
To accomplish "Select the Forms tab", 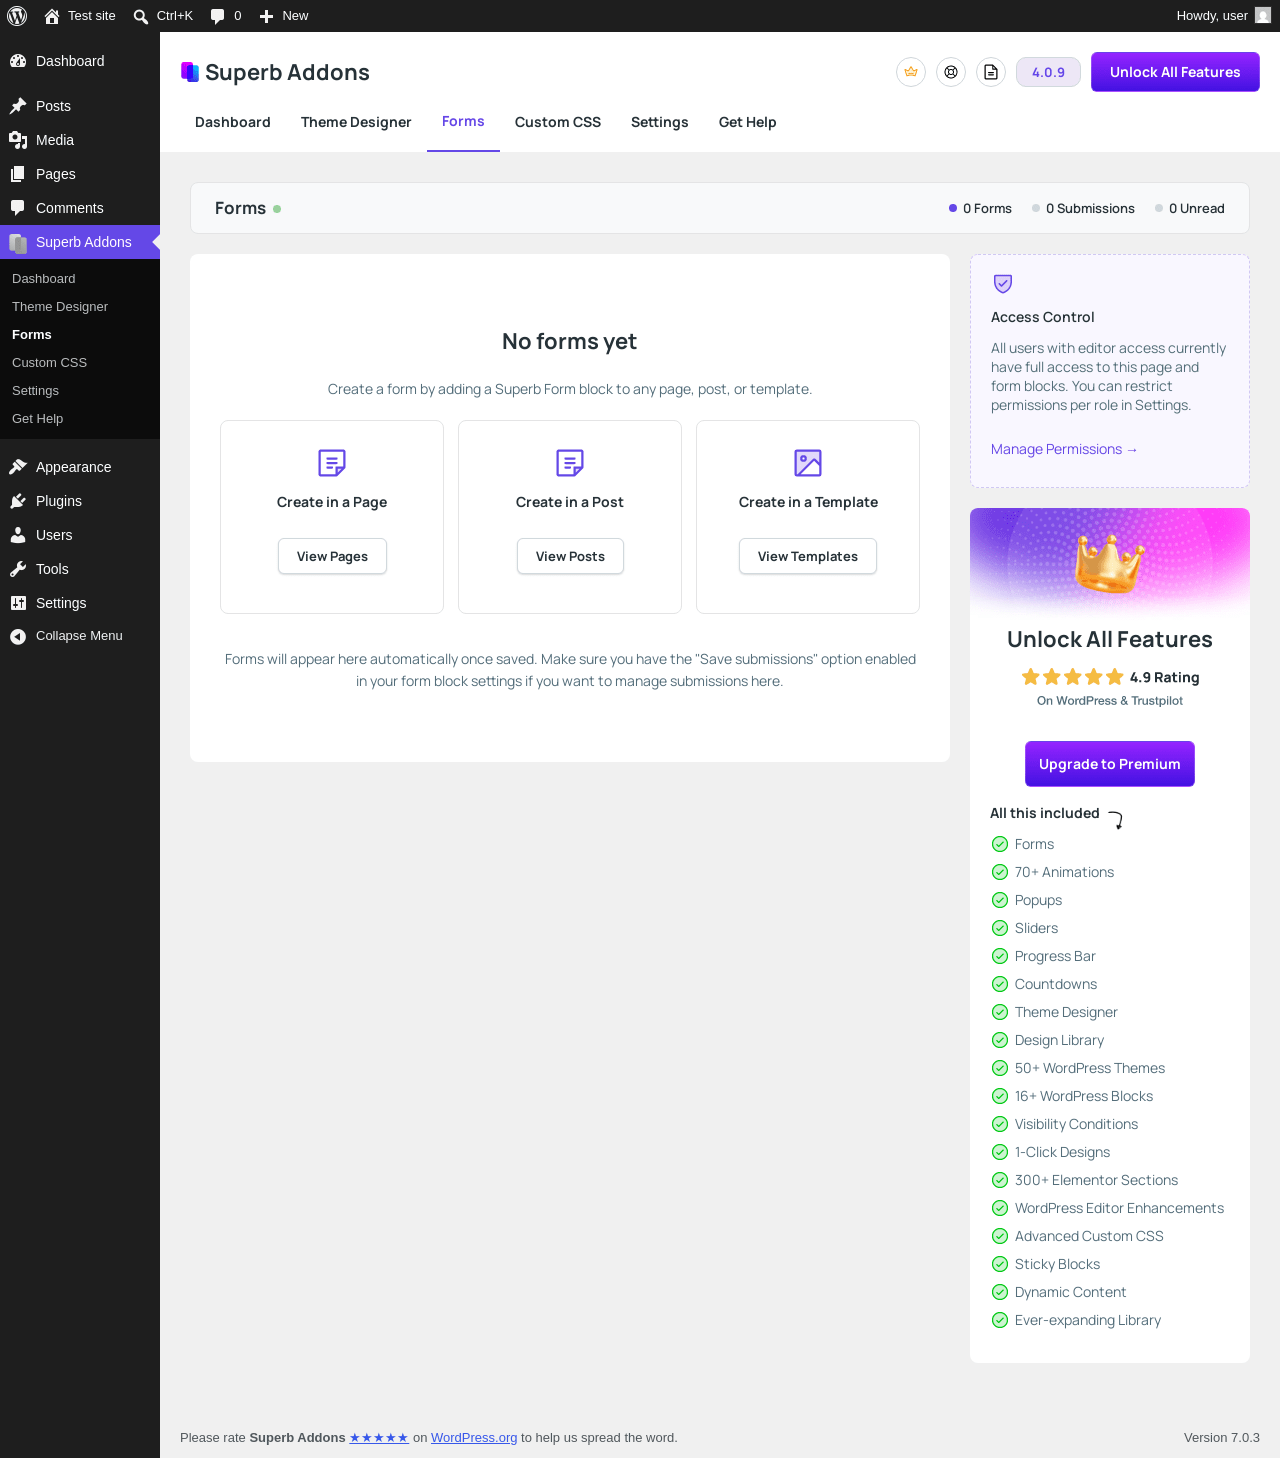I will click(463, 122).
